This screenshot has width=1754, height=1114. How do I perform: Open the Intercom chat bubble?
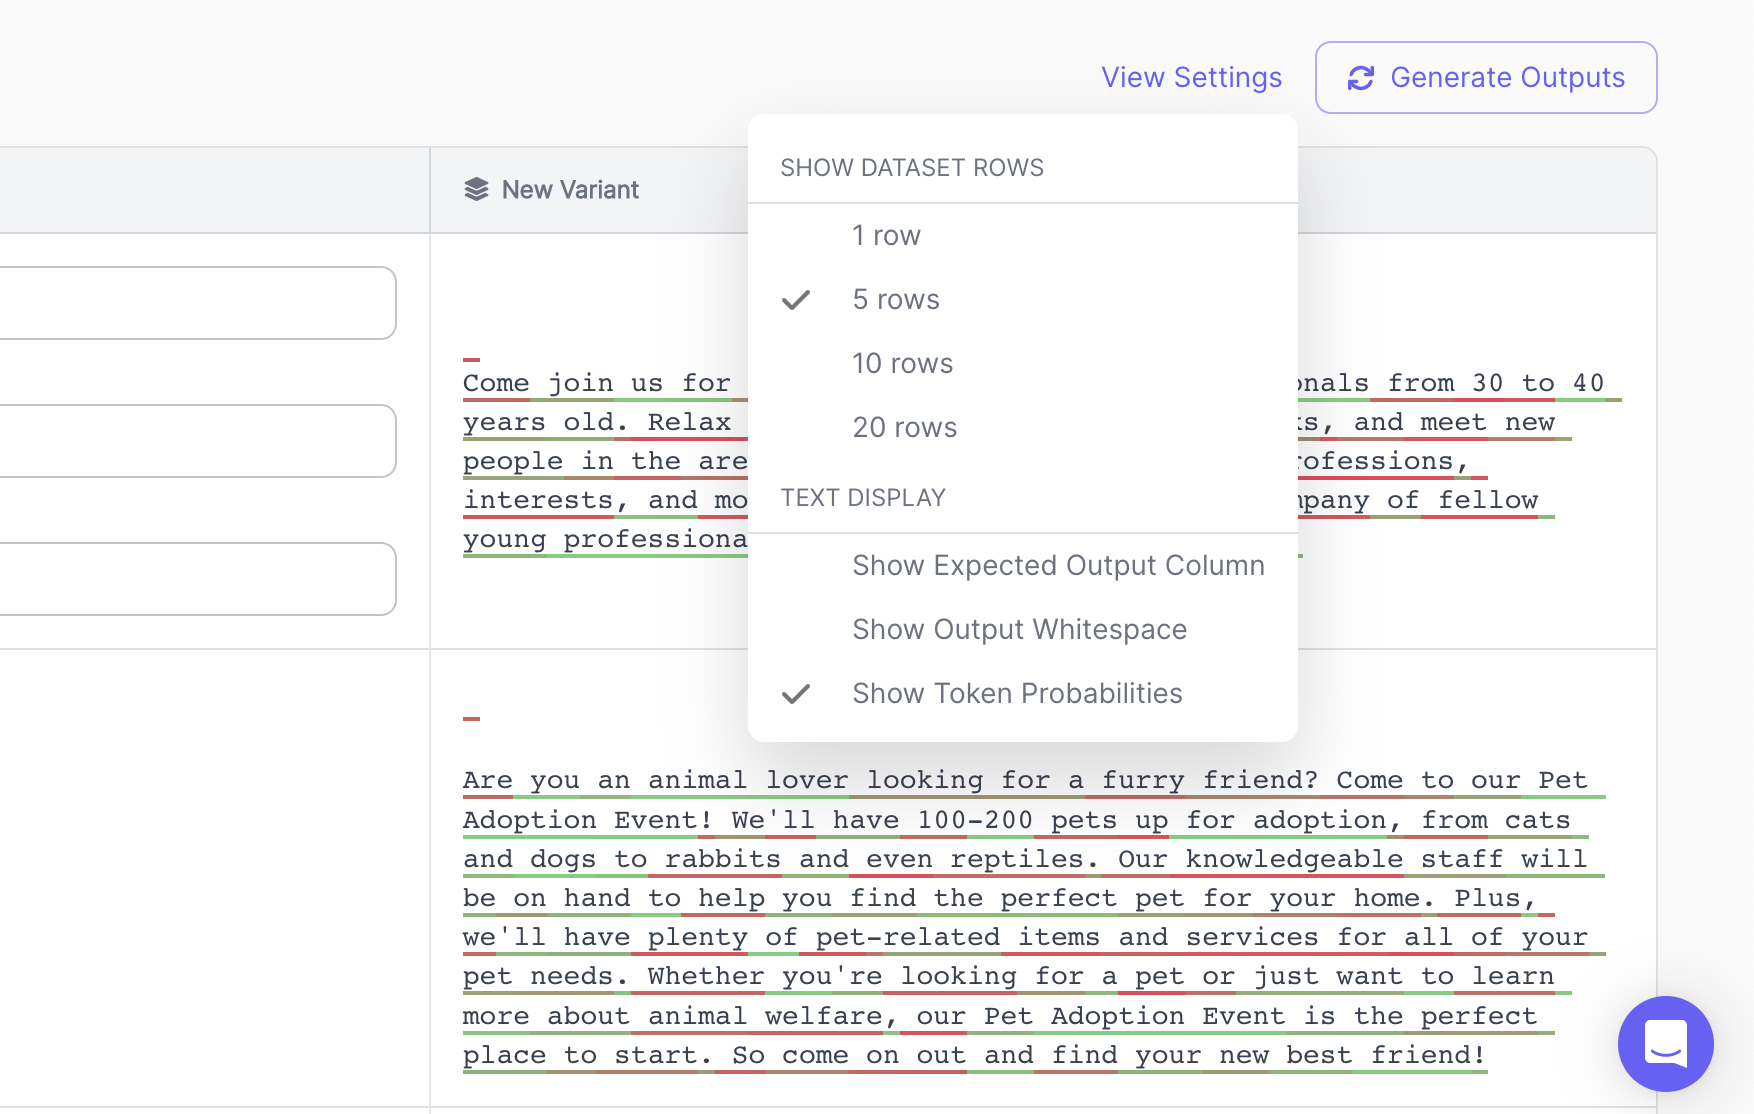tap(1664, 1044)
